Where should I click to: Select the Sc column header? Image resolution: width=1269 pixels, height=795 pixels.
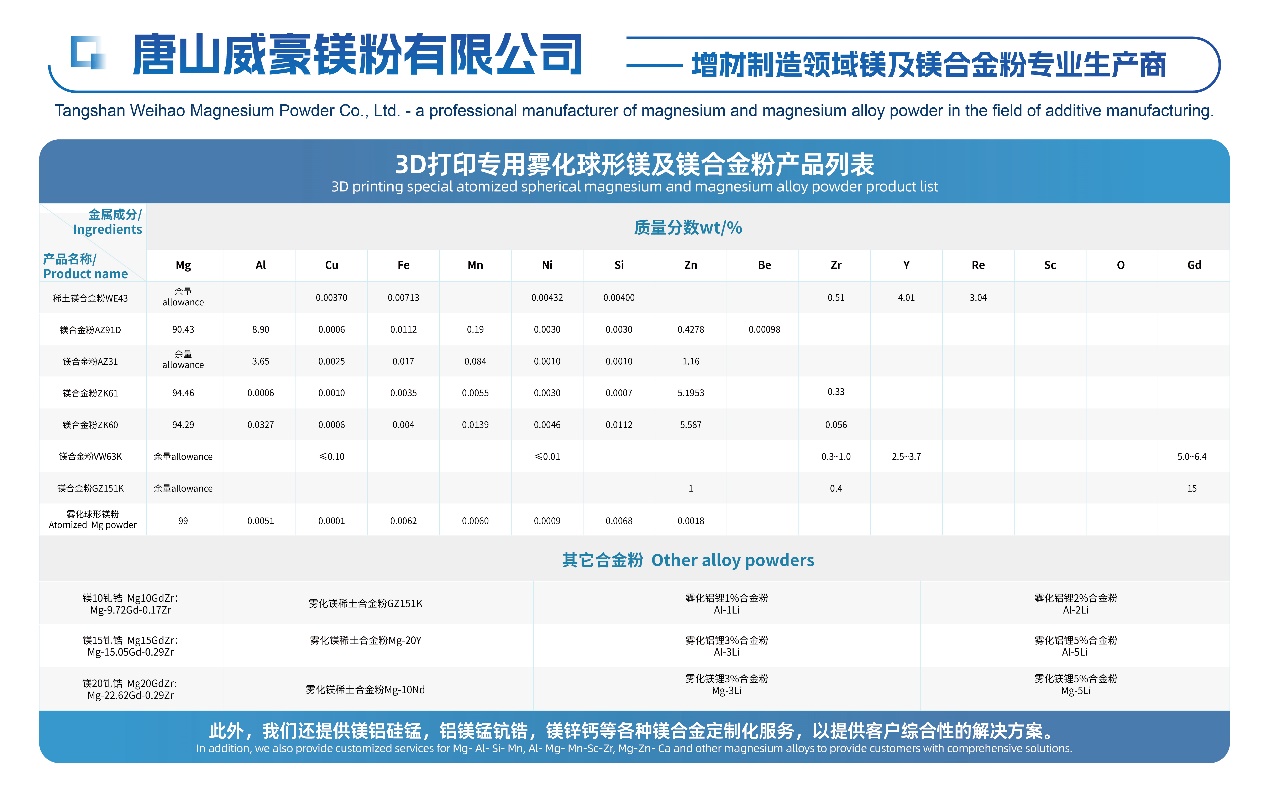[1050, 266]
